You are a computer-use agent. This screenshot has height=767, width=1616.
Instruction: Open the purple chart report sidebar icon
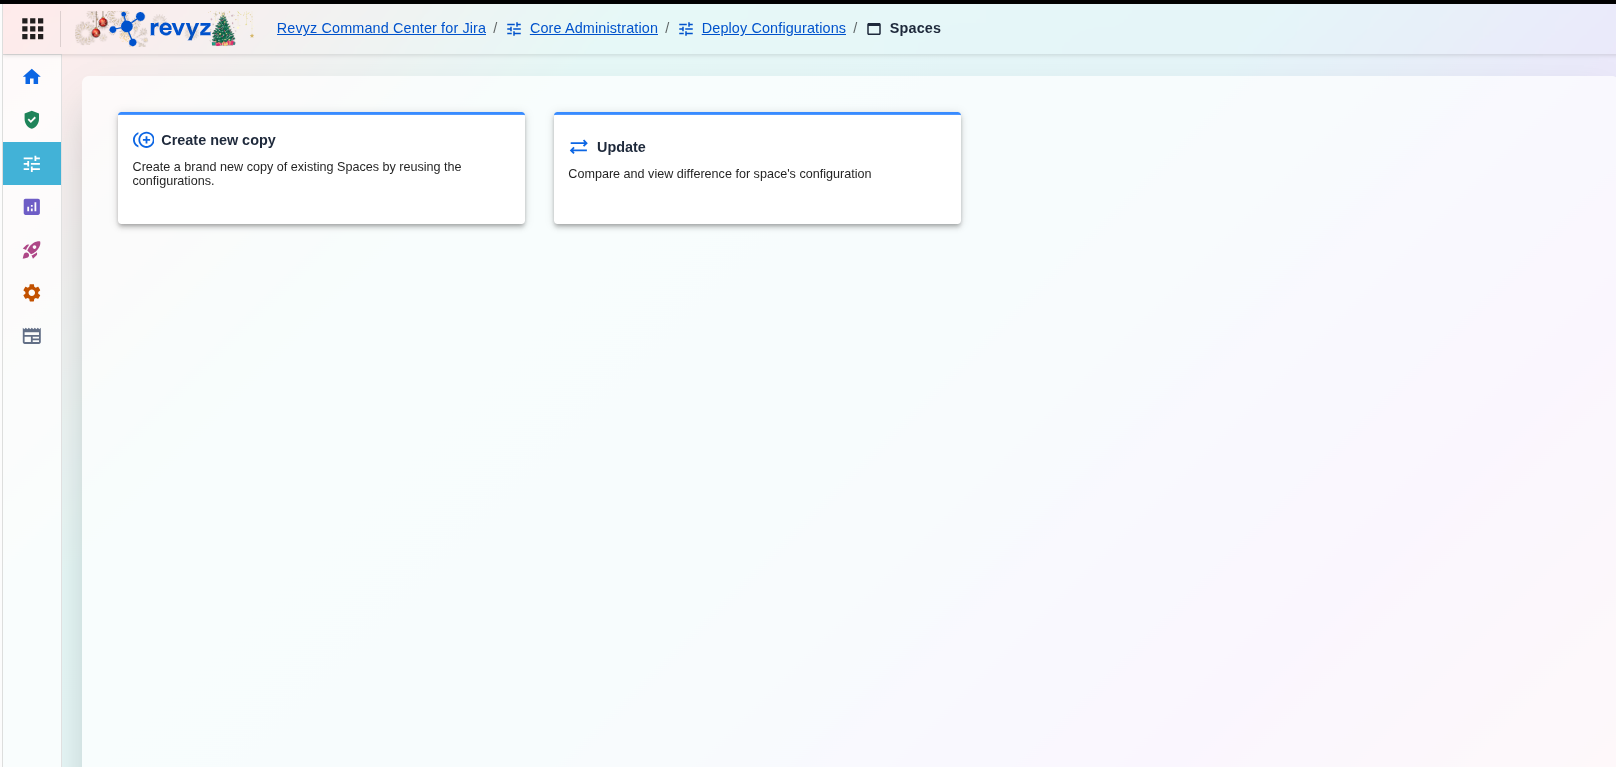32,207
